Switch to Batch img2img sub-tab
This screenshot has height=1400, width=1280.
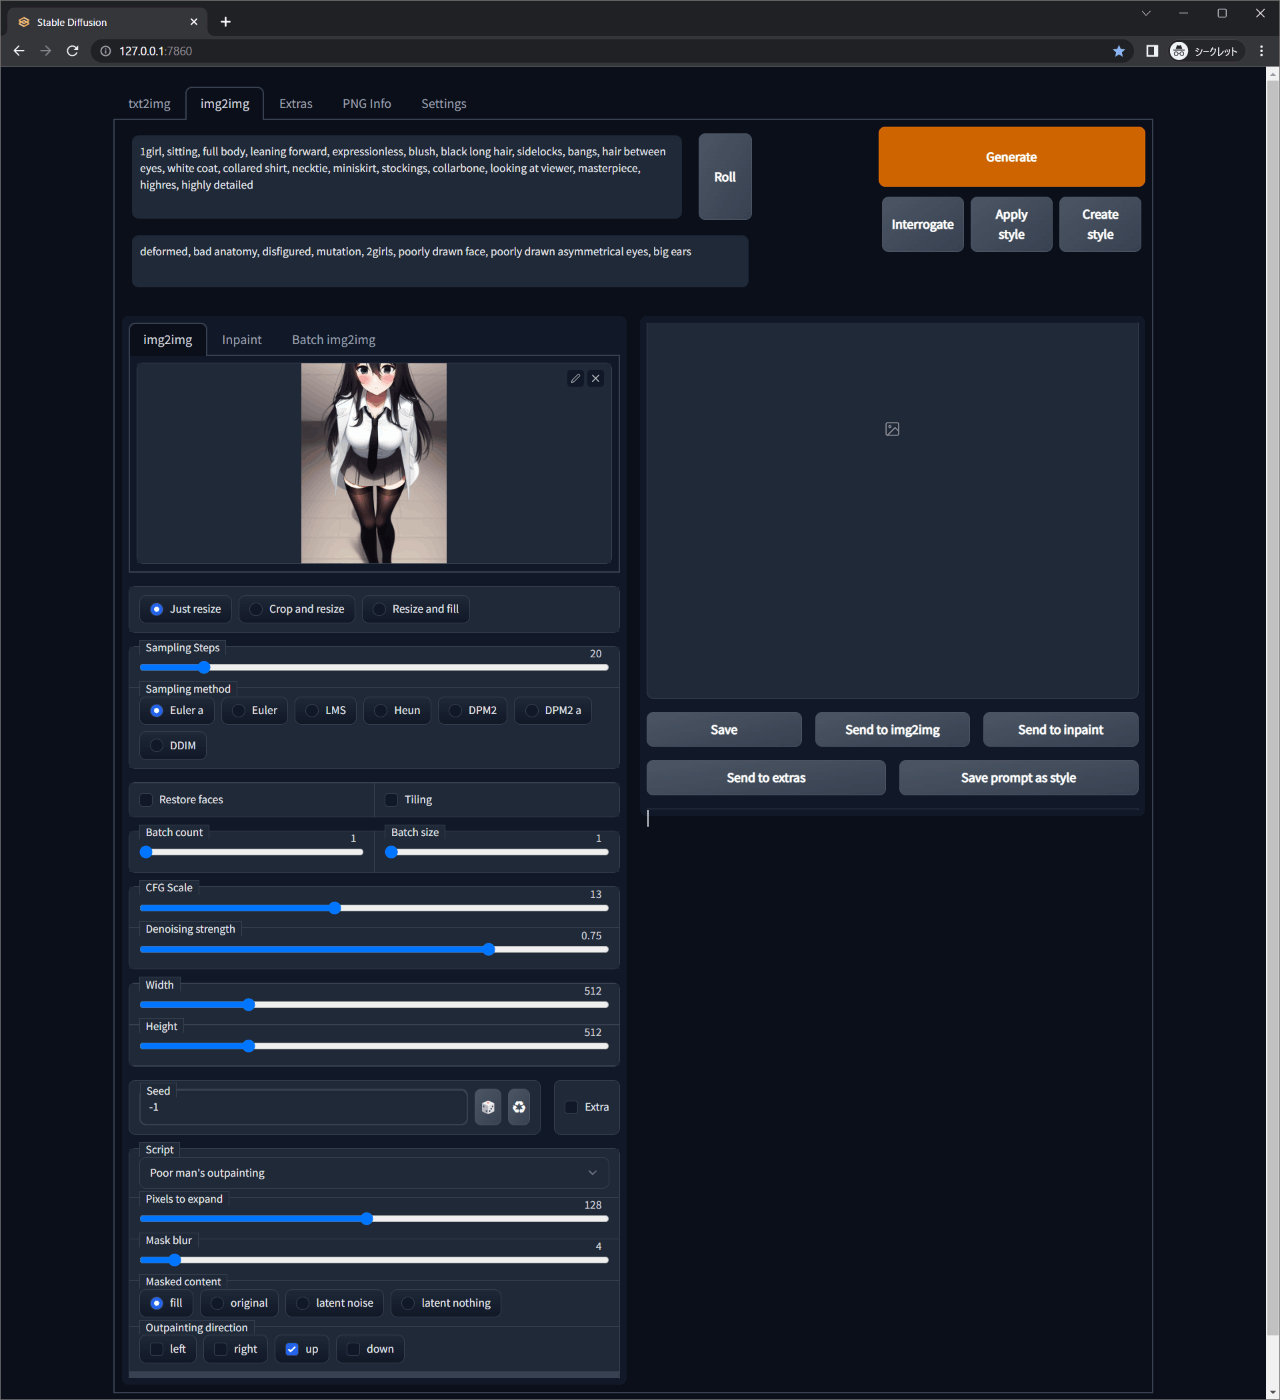pyautogui.click(x=334, y=340)
